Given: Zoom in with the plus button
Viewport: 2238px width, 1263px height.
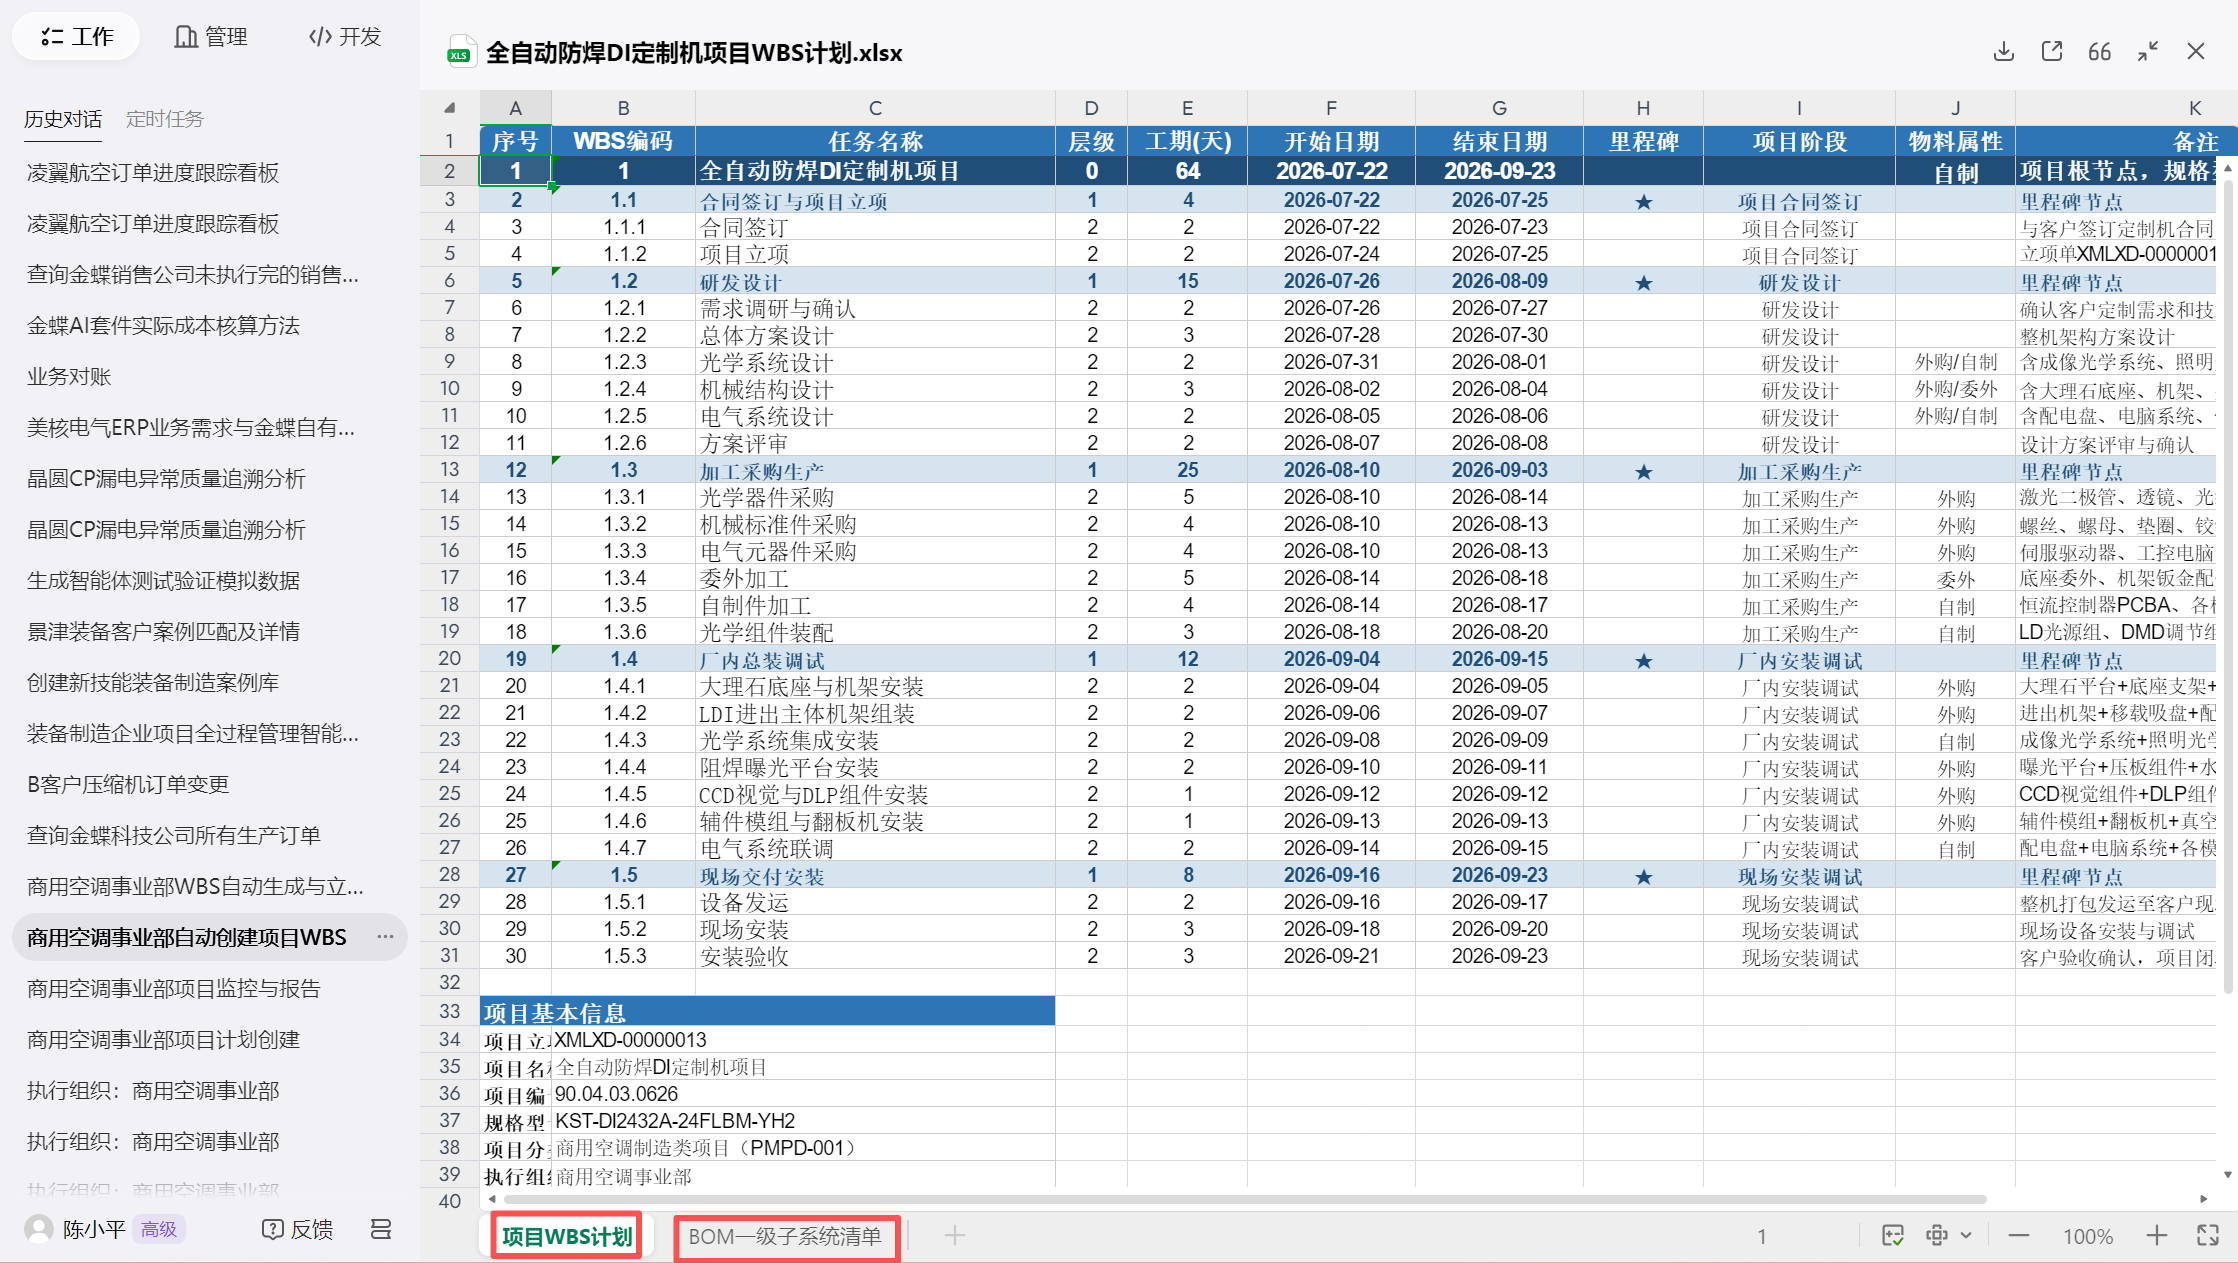Looking at the screenshot, I should click(2156, 1236).
